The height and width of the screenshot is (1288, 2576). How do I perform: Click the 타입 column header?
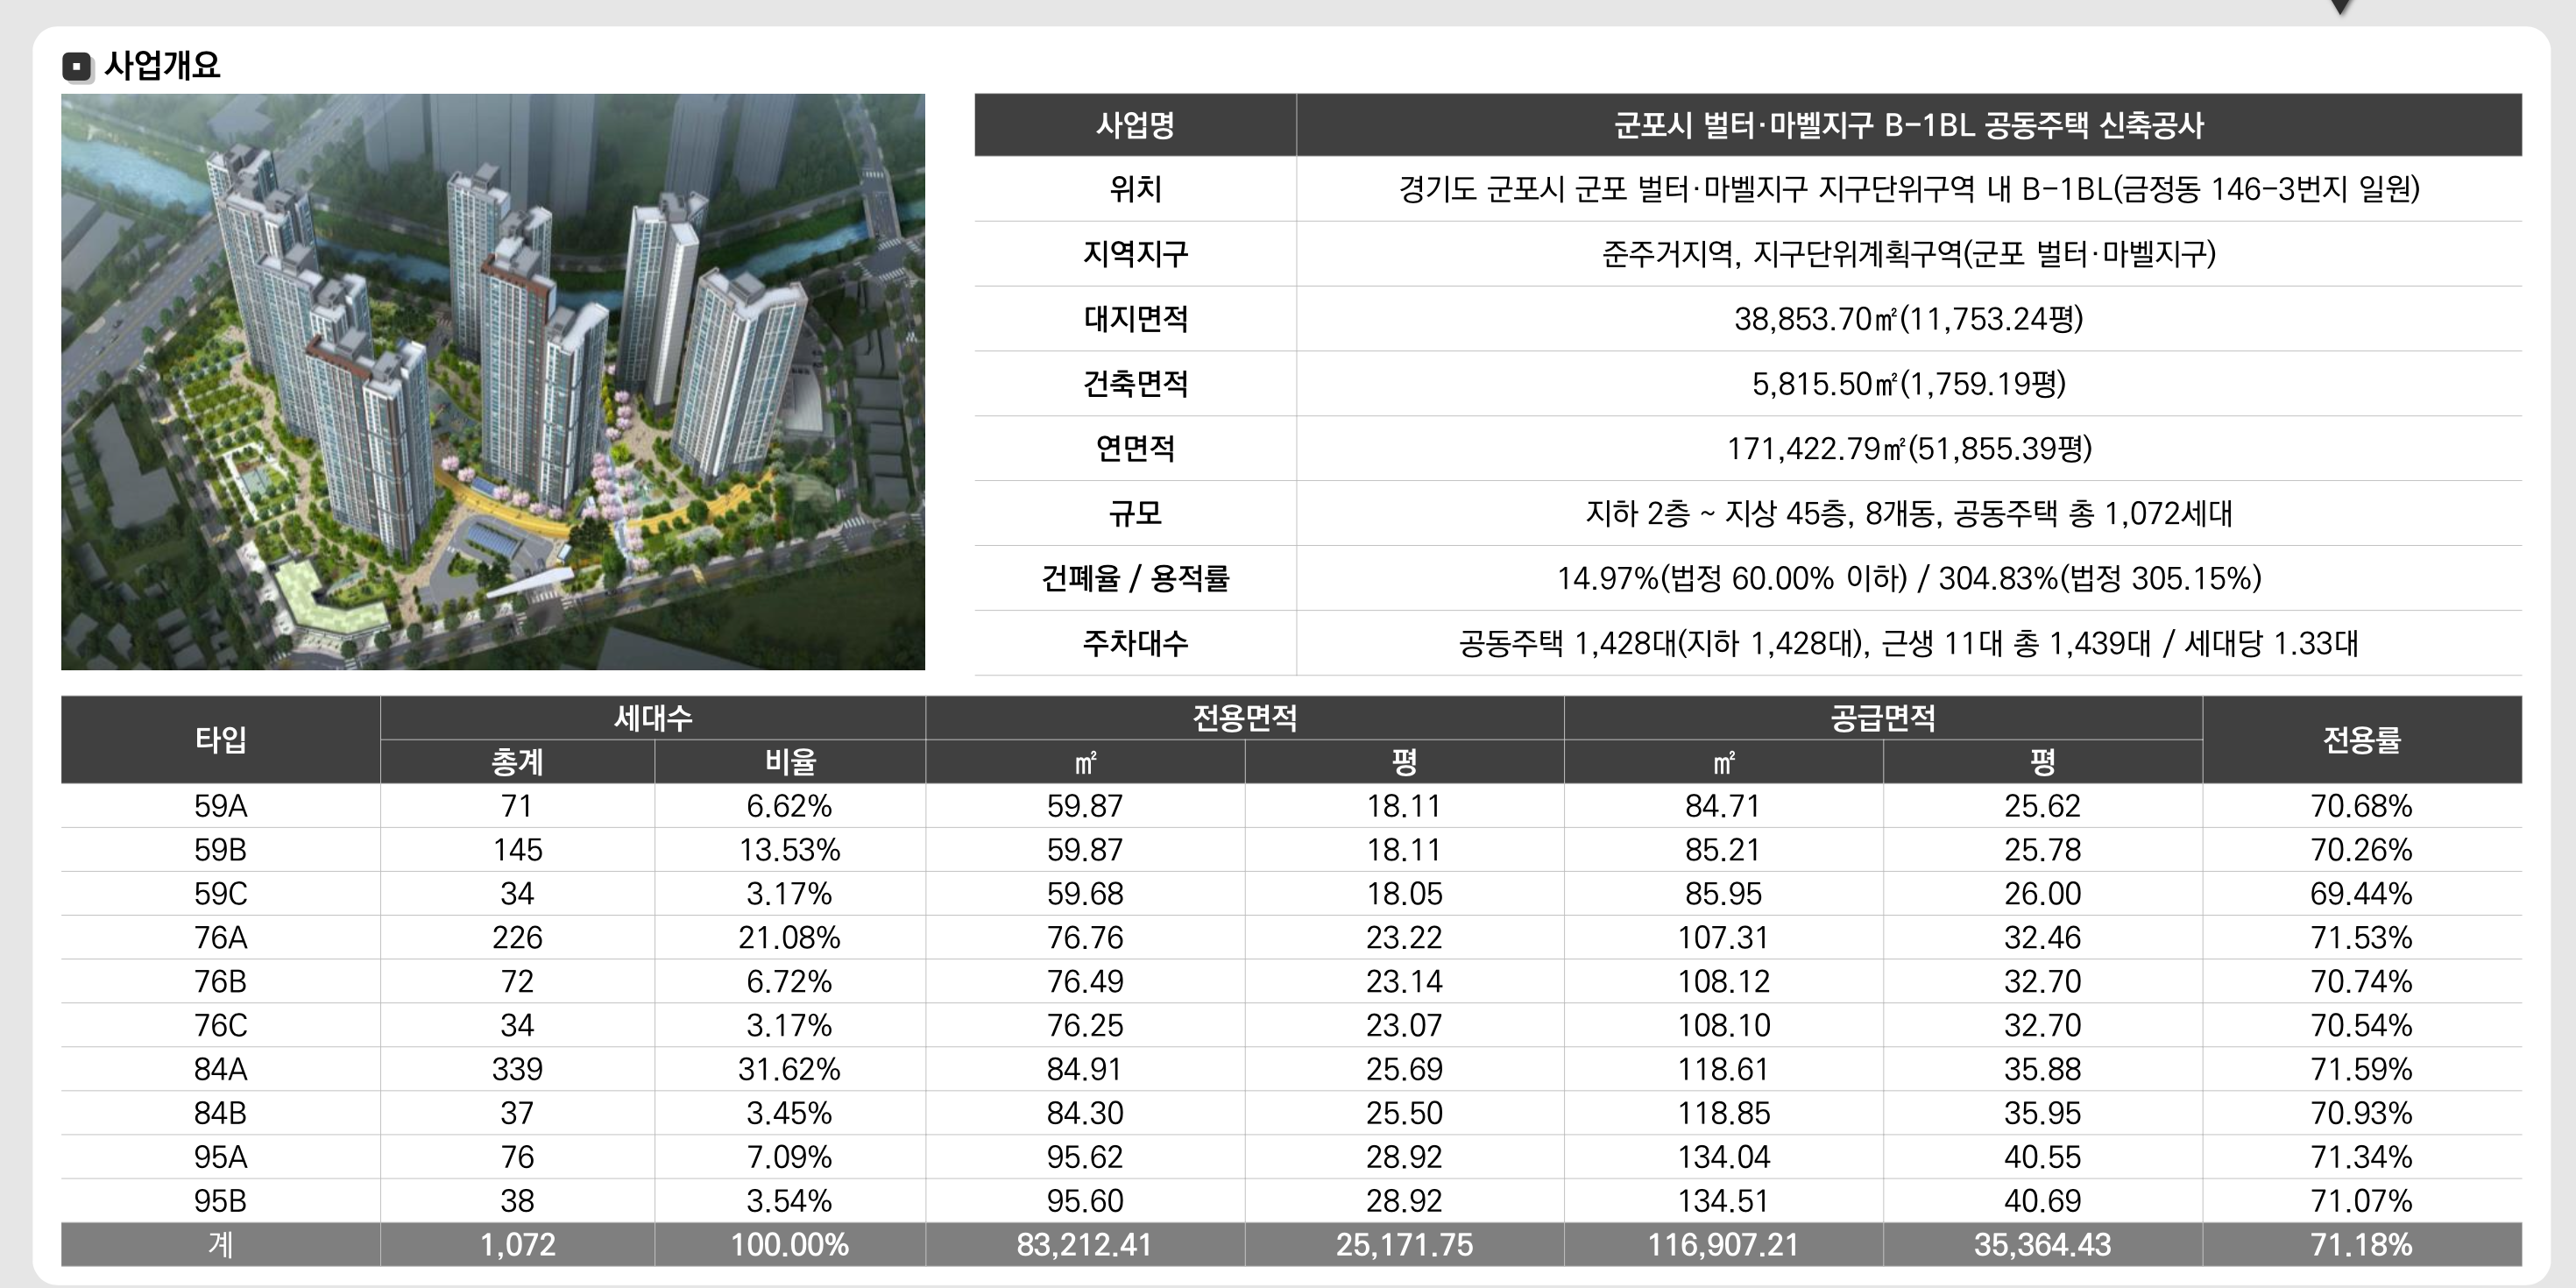point(220,740)
